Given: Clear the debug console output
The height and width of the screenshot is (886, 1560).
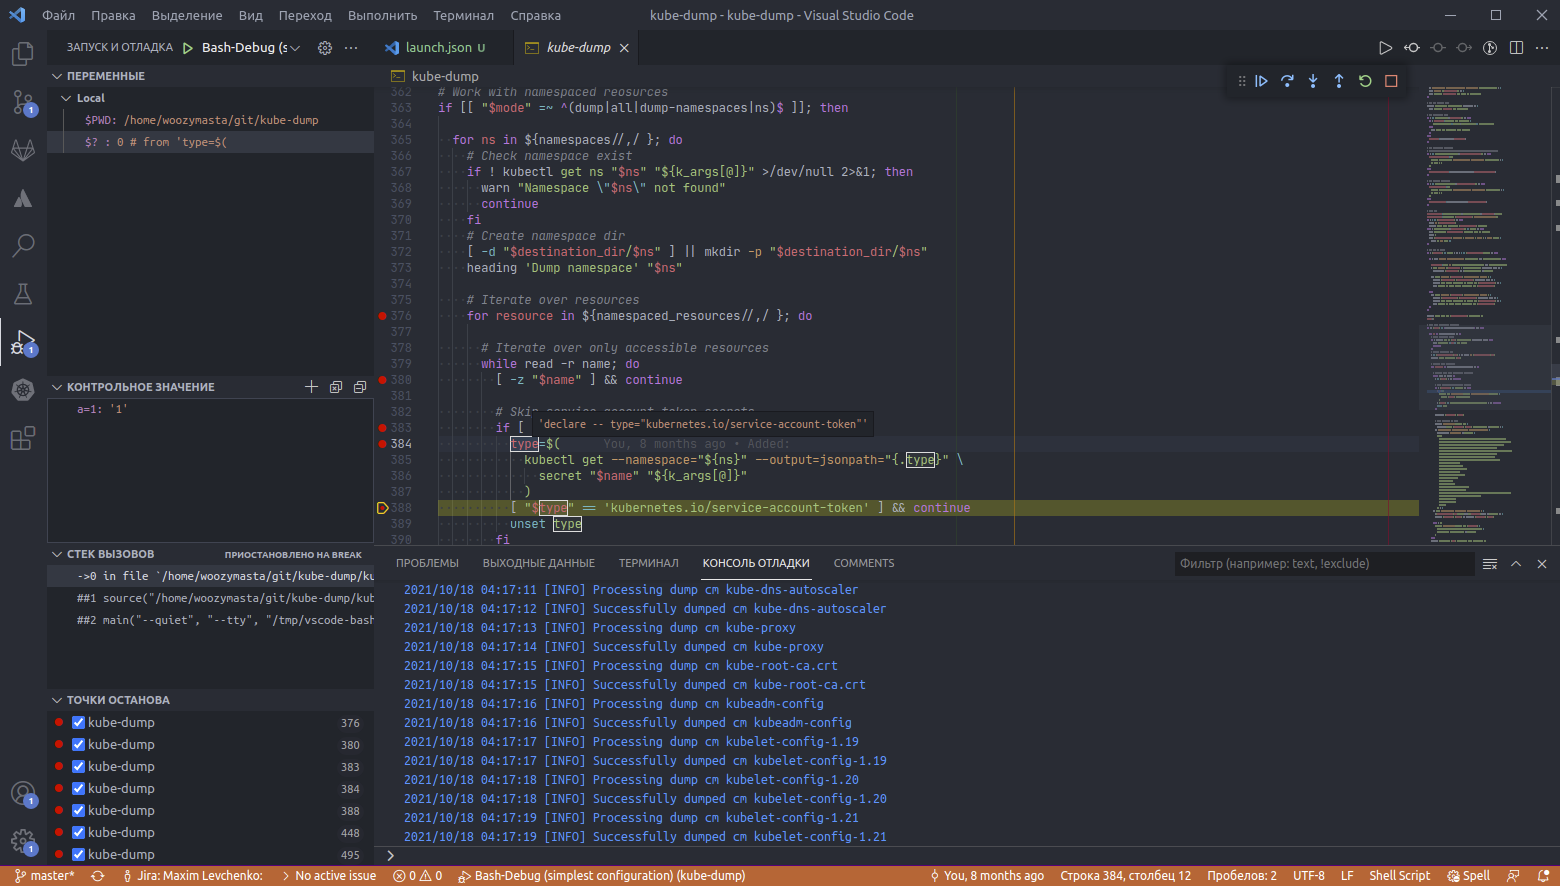Looking at the screenshot, I should tap(1490, 564).
